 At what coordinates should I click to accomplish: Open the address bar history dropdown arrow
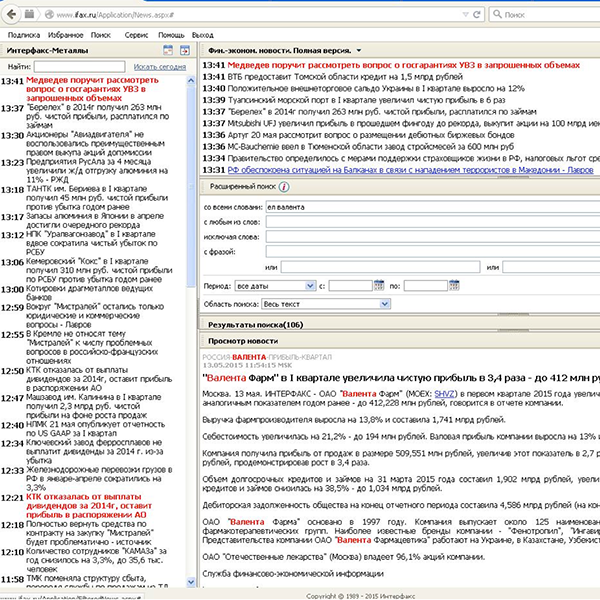(x=465, y=15)
